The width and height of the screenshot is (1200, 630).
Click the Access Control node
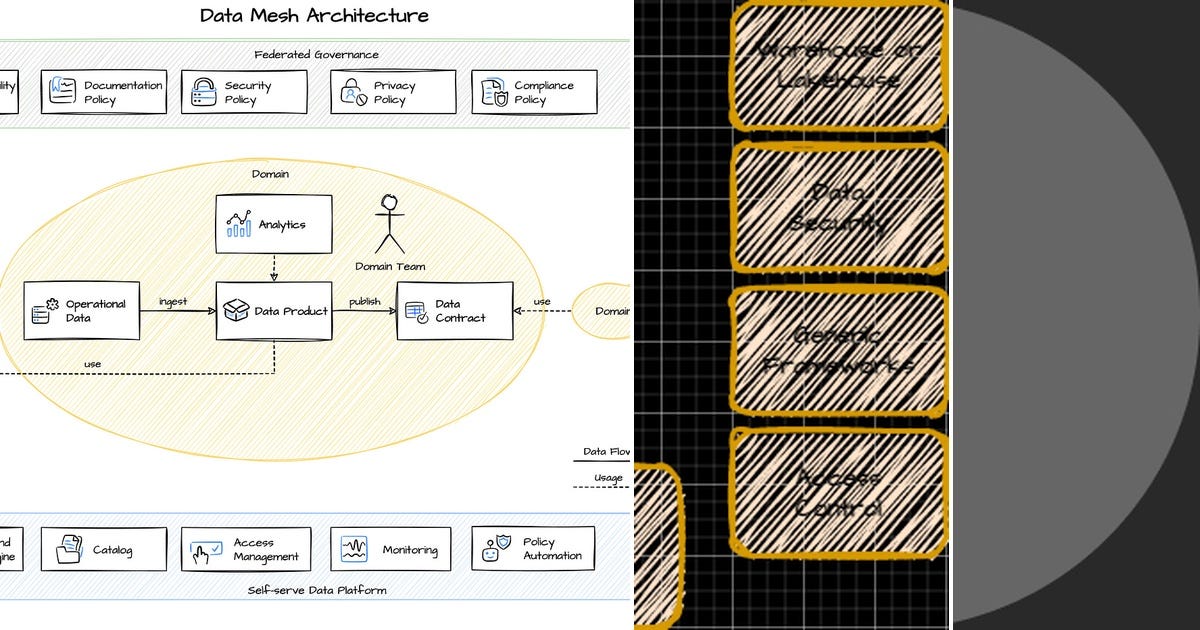point(840,490)
